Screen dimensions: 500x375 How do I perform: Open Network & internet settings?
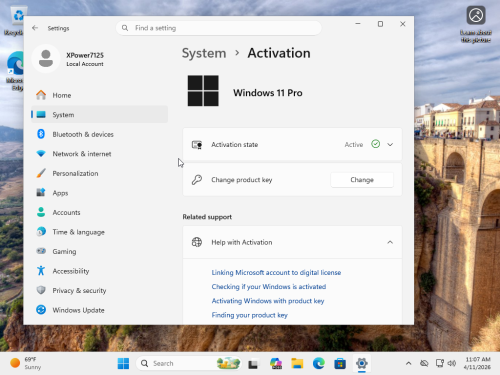point(99,154)
